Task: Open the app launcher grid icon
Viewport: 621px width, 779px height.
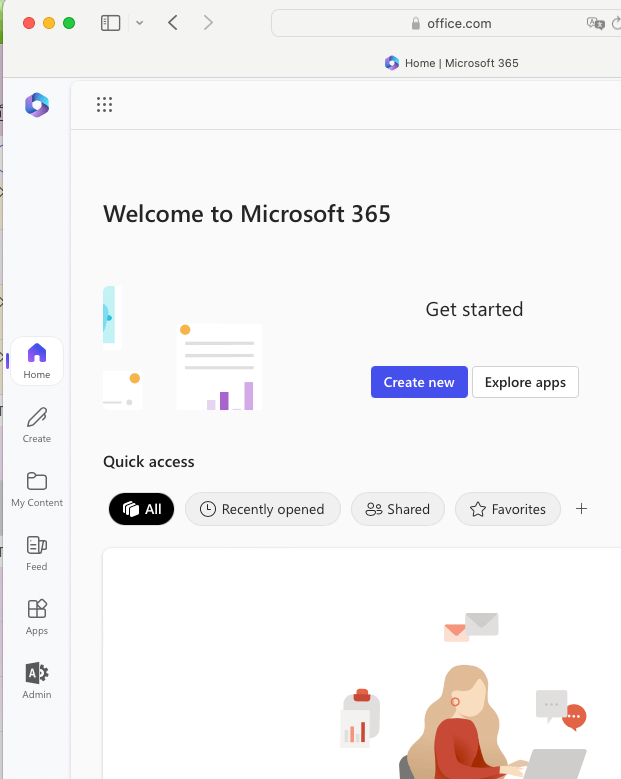Action: tap(104, 104)
